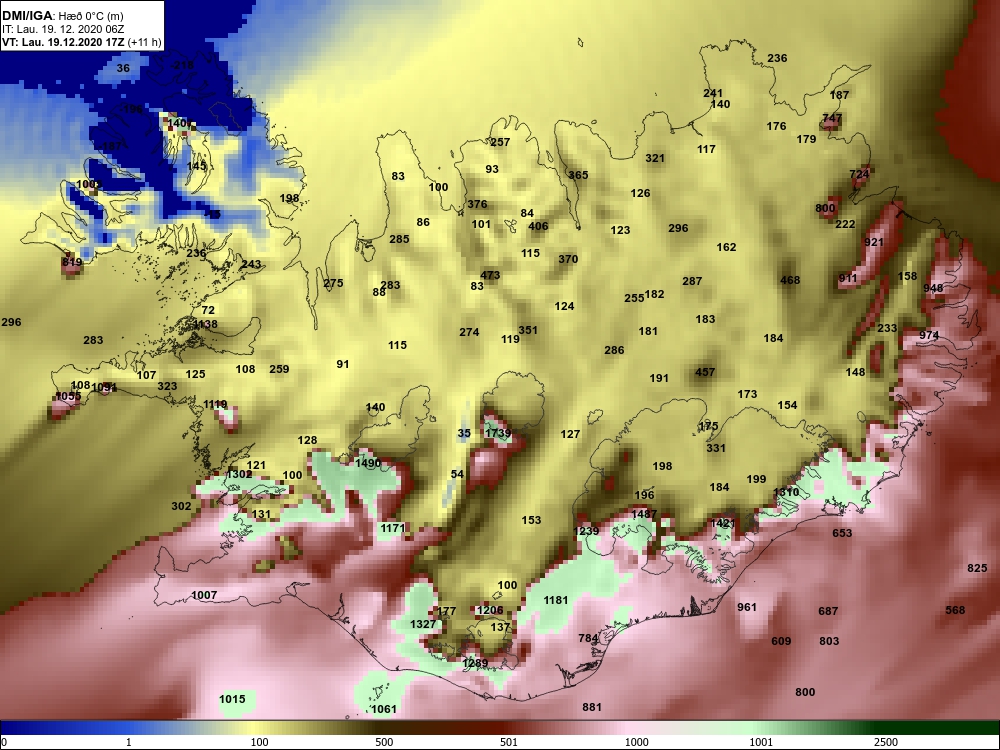
Task: Click the map value 784
Action: (588, 638)
